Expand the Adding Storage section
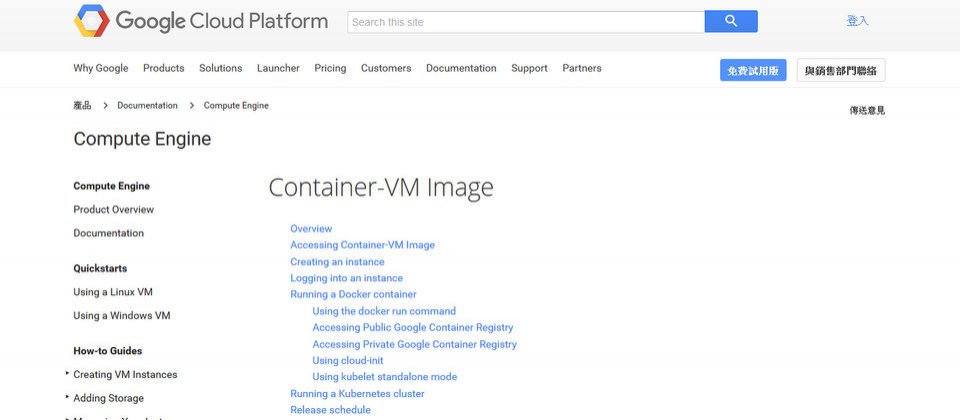 pyautogui.click(x=67, y=397)
